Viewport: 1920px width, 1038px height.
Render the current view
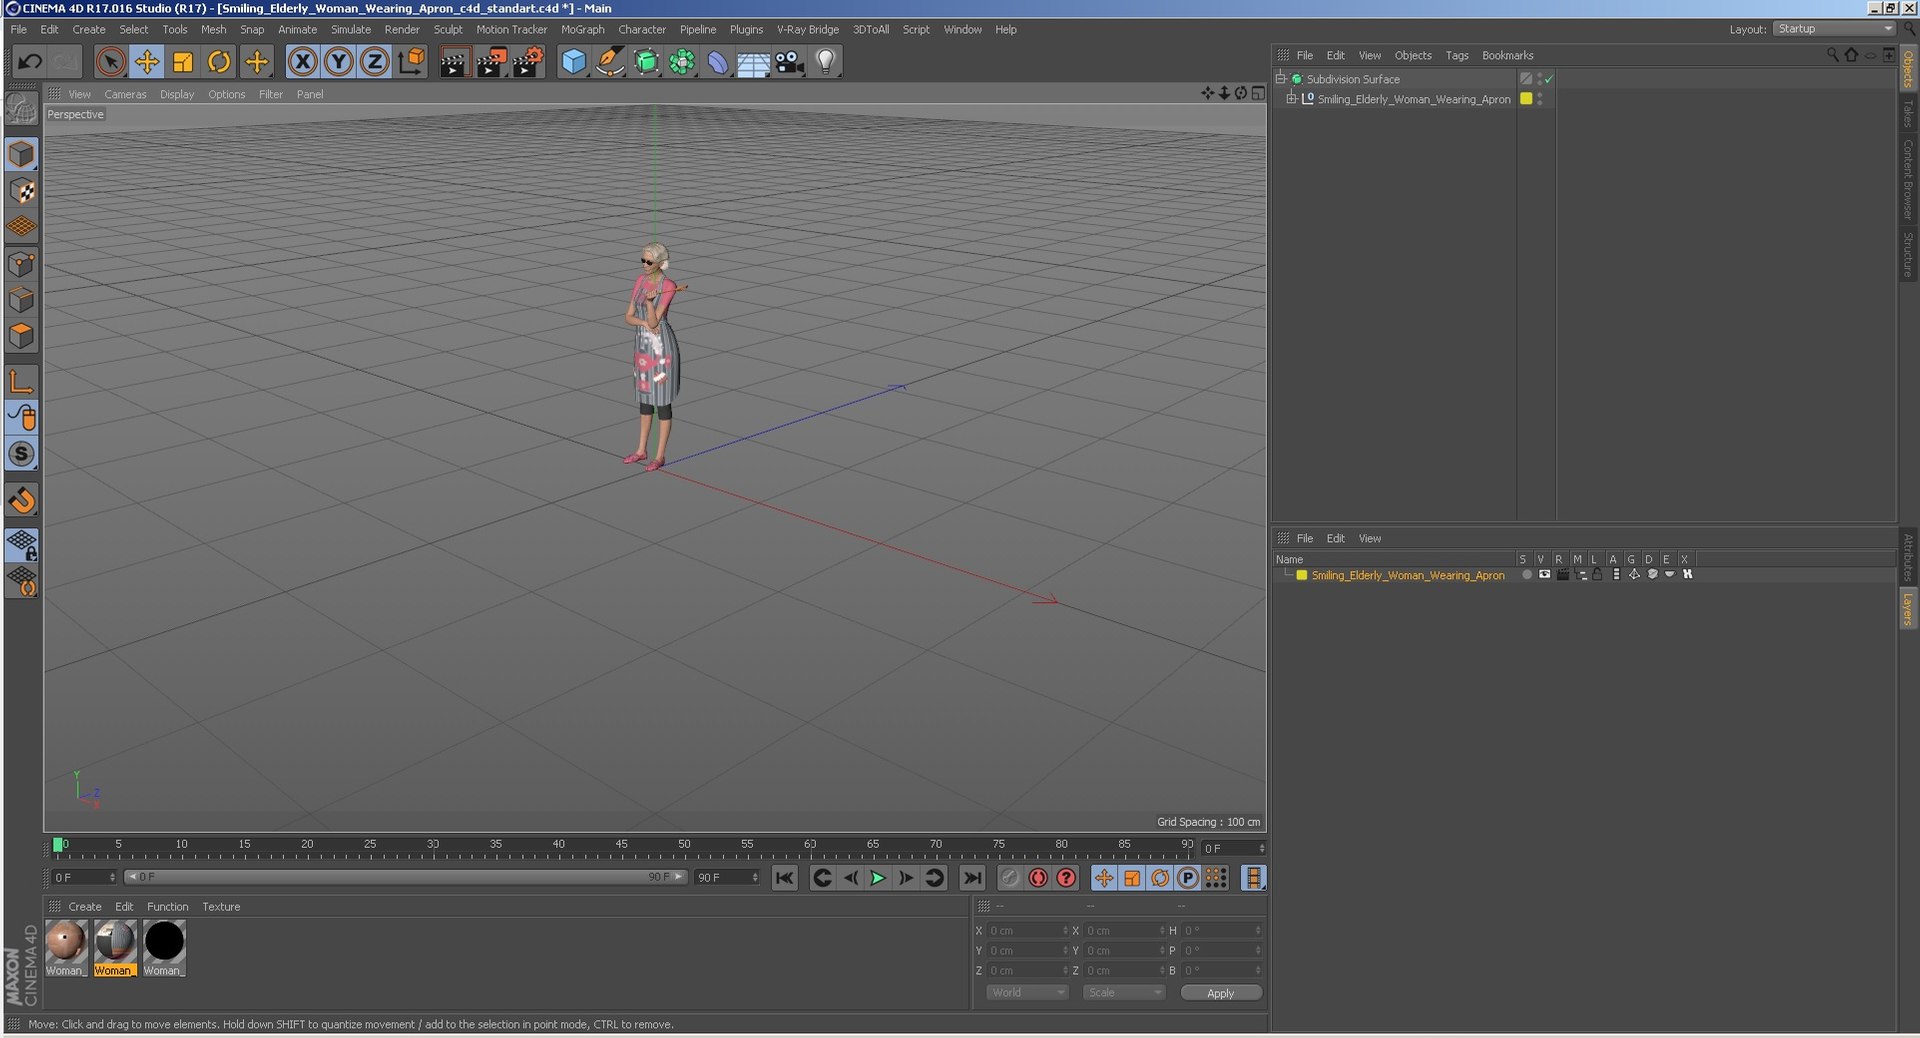point(454,62)
